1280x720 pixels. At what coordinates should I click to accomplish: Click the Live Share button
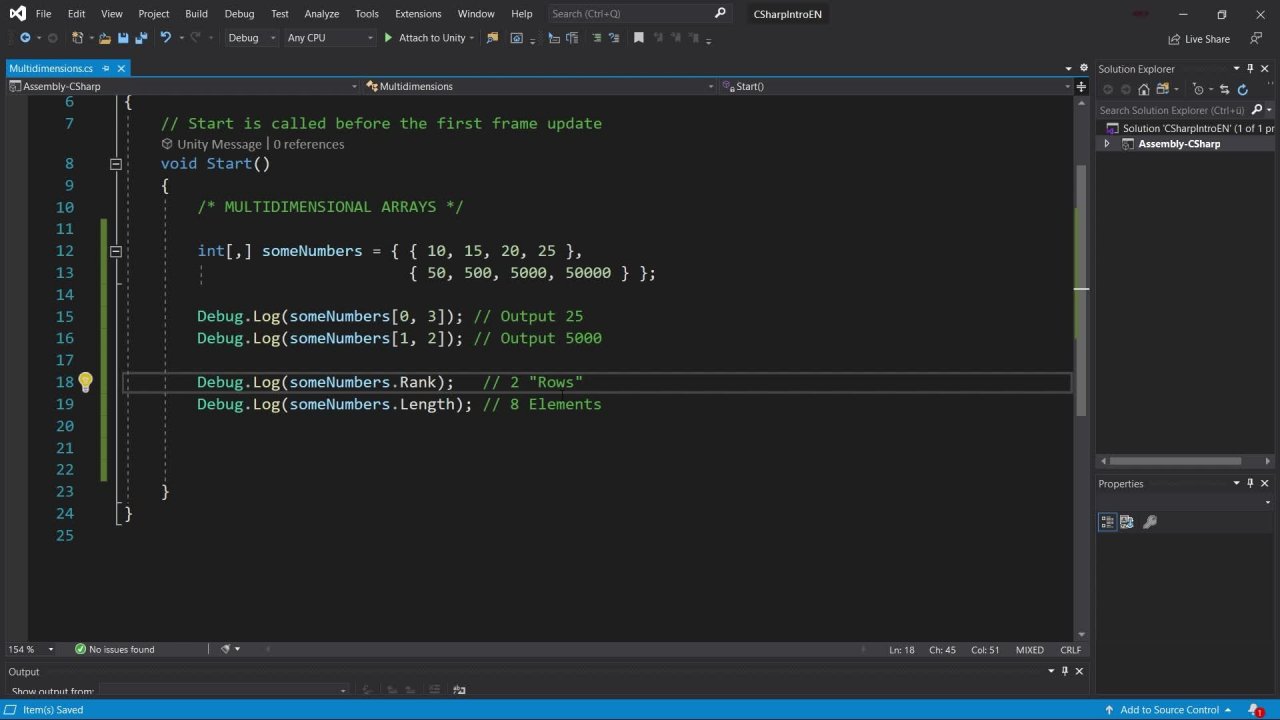coord(1199,39)
